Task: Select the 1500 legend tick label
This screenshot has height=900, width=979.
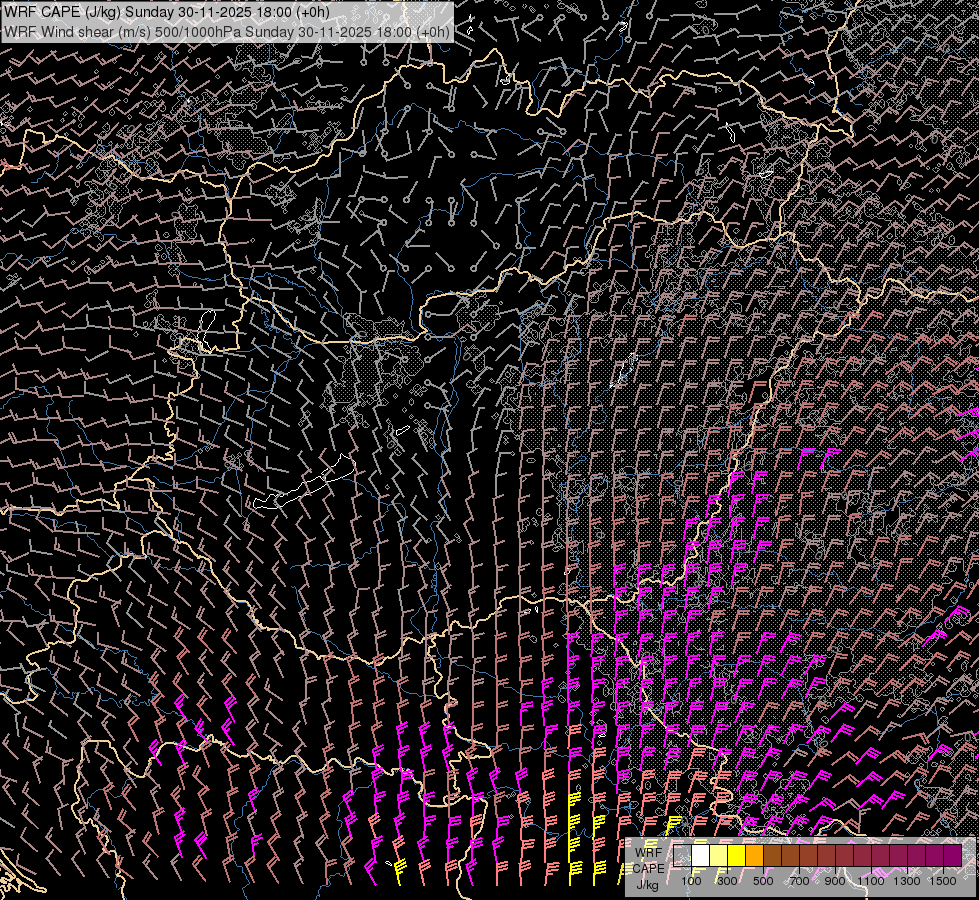Action: click(x=943, y=881)
